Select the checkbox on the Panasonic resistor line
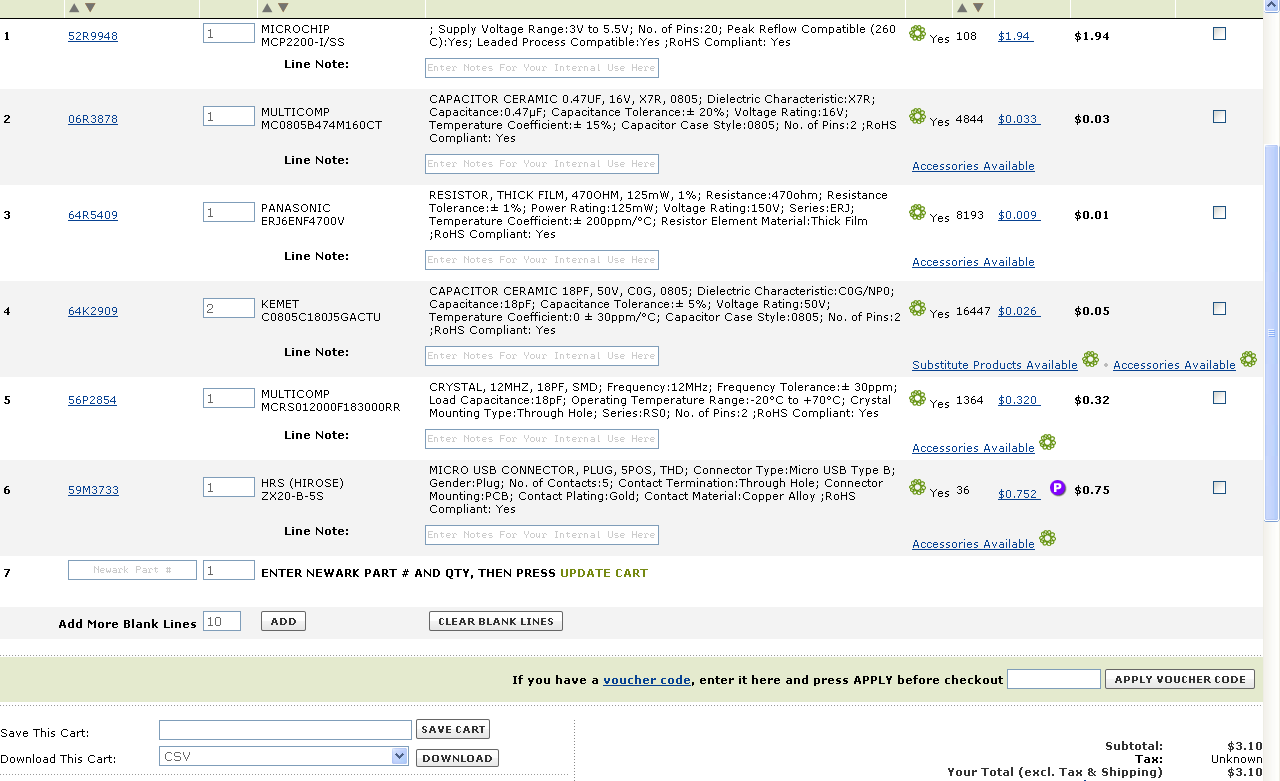The image size is (1280, 781). click(1219, 213)
